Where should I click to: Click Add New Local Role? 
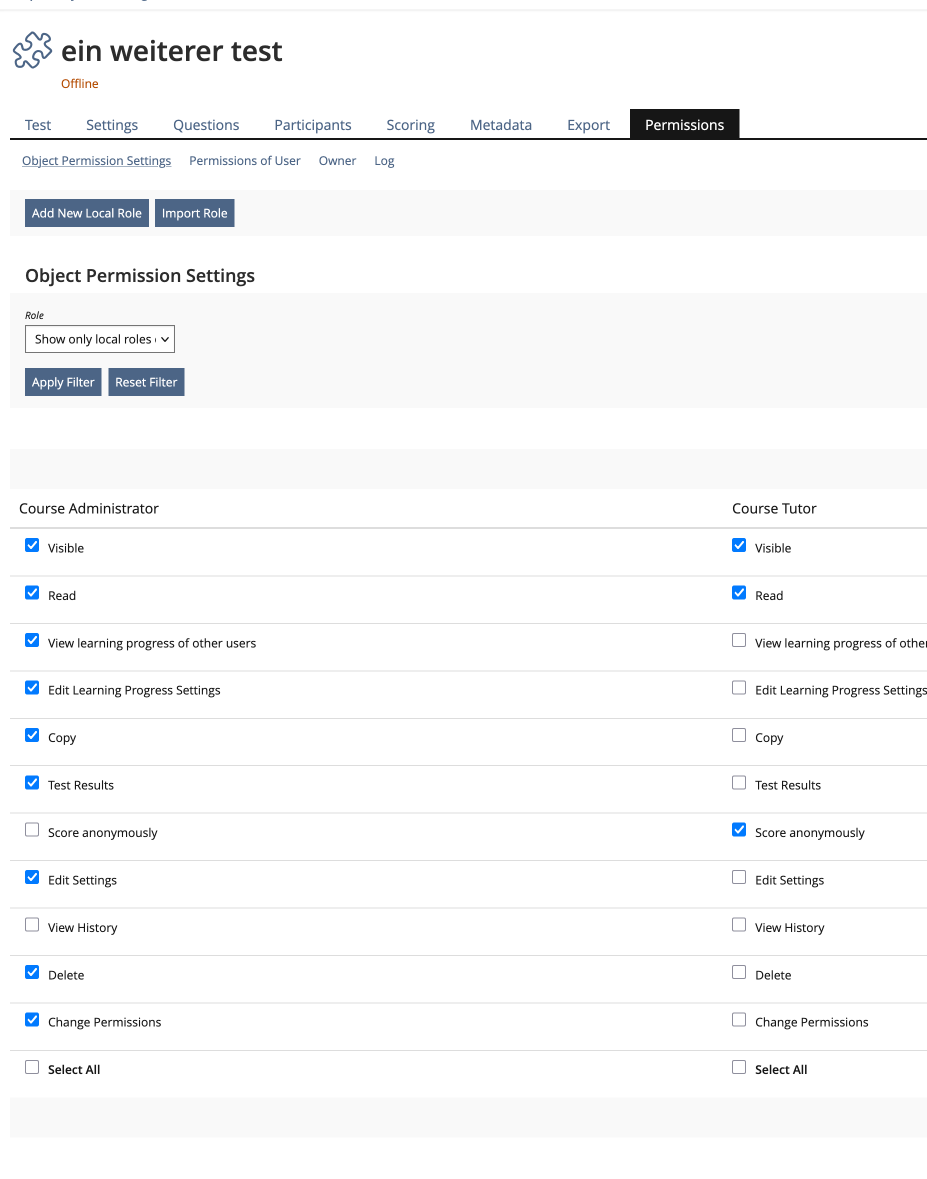[x=86, y=212]
